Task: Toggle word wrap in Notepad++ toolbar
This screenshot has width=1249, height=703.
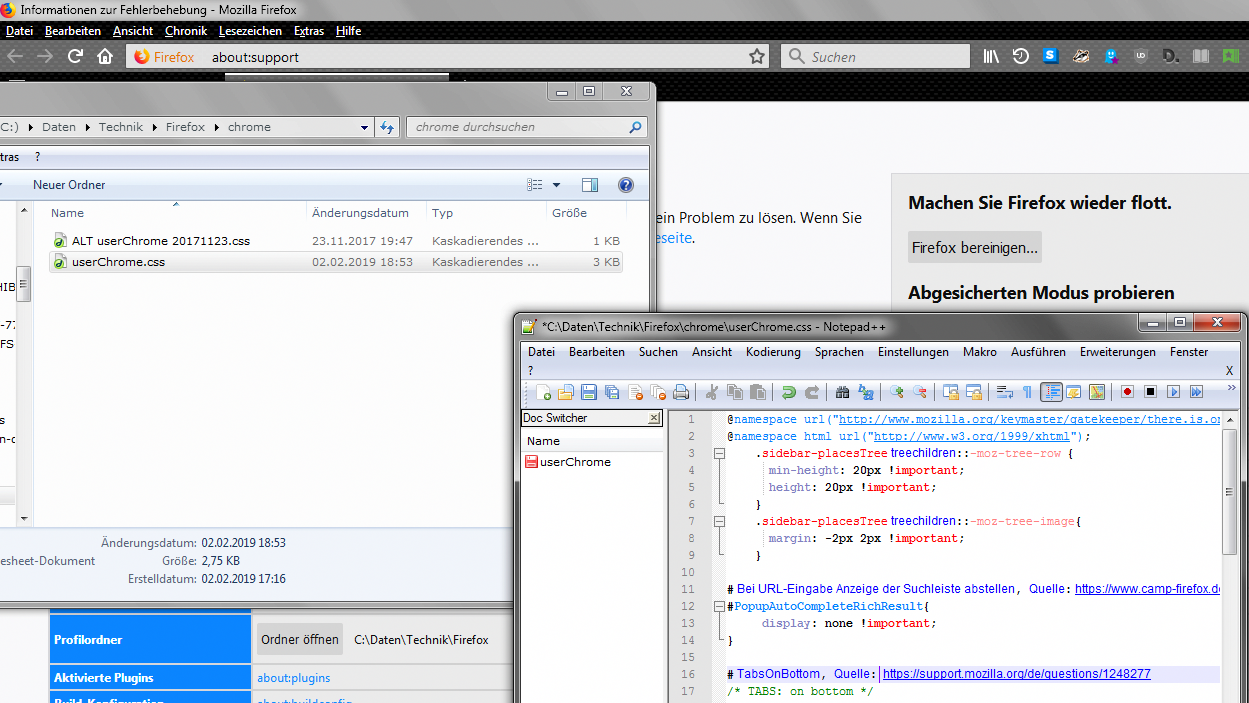Action: coord(1003,392)
